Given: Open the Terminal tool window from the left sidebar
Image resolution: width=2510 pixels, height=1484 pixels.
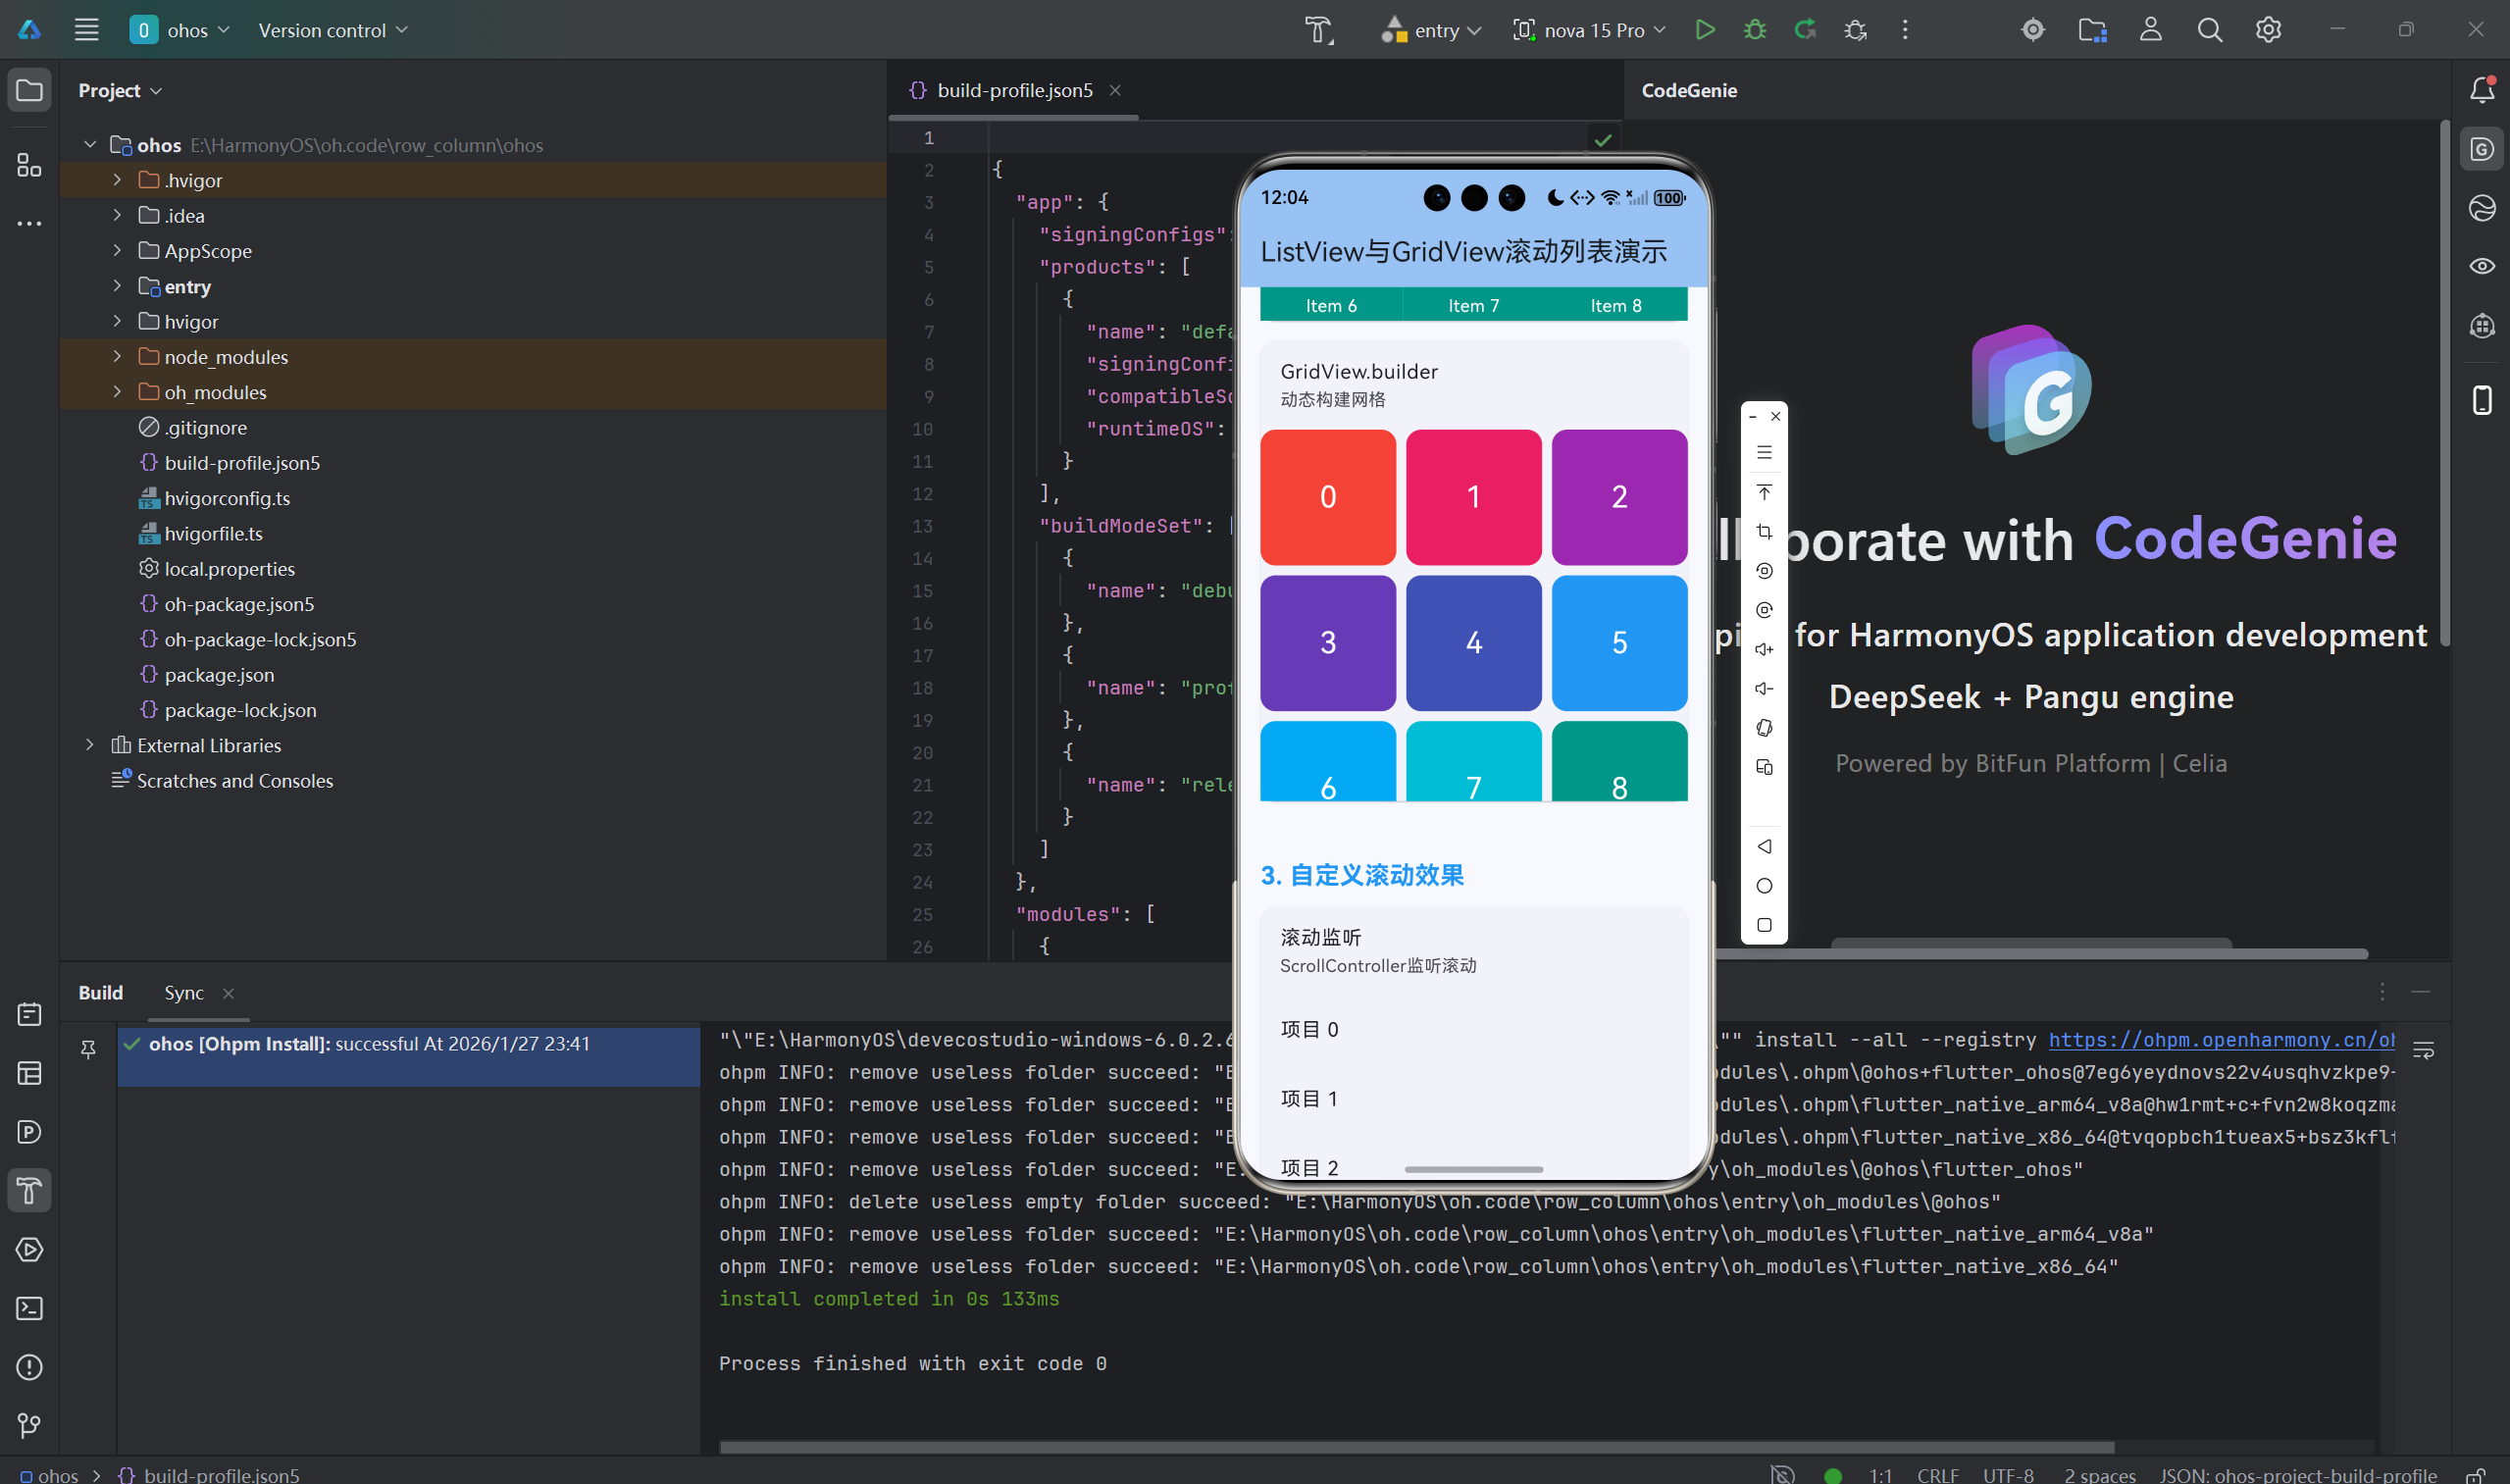Looking at the screenshot, I should (x=29, y=1308).
